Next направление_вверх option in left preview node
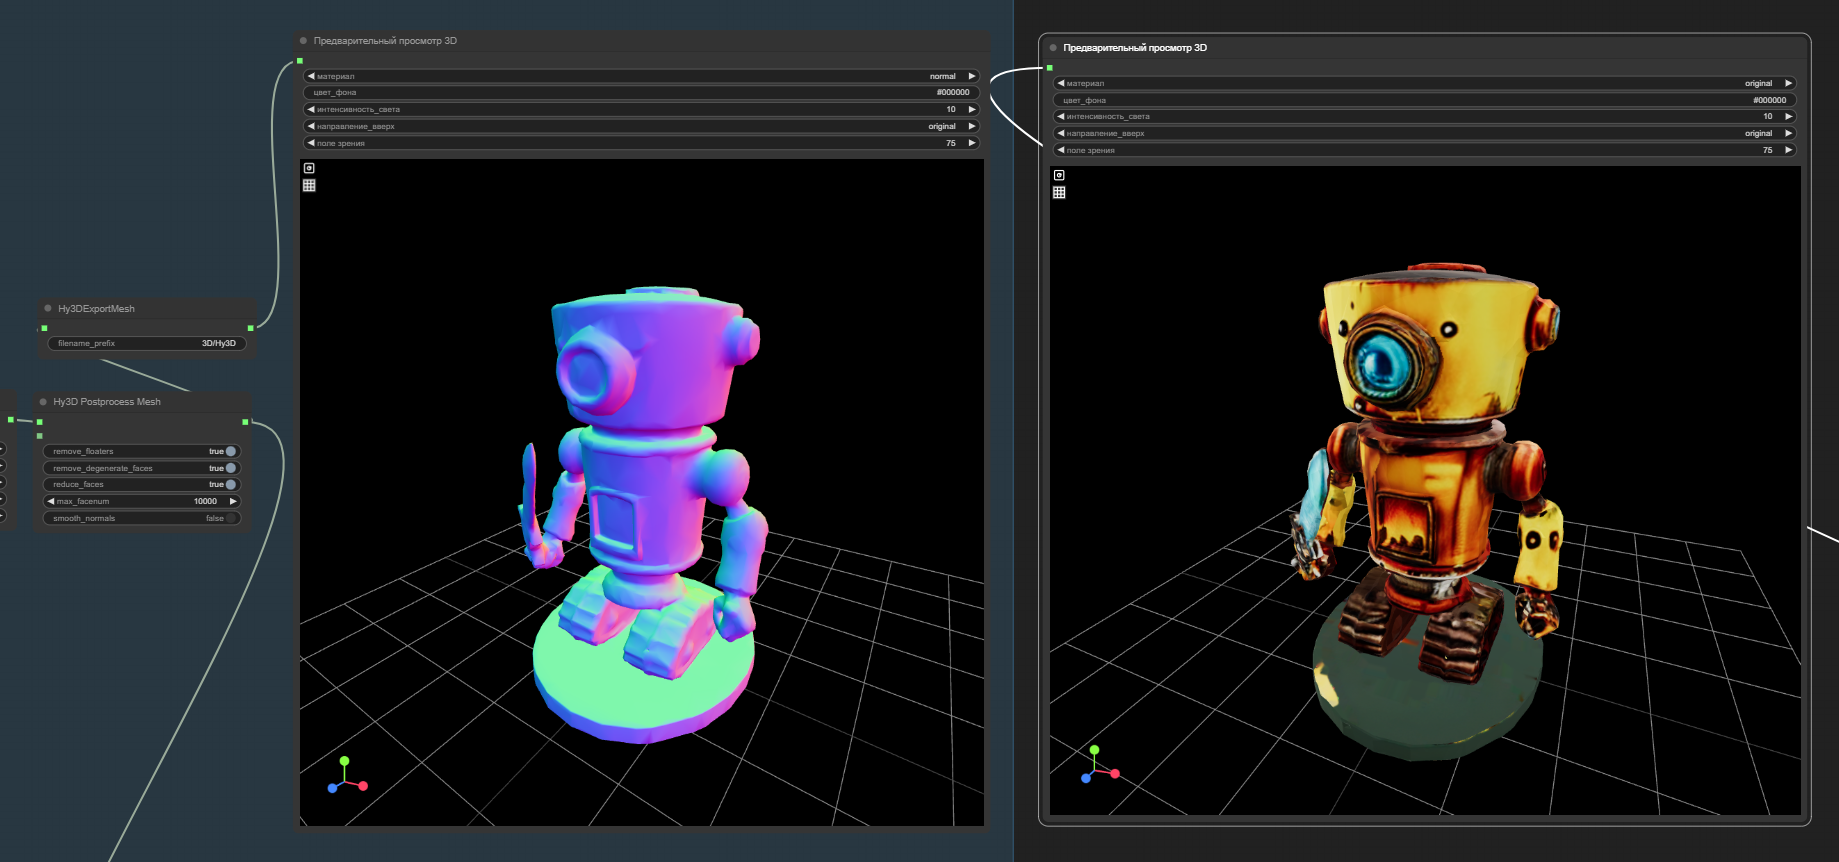This screenshot has width=1839, height=862. pos(971,126)
